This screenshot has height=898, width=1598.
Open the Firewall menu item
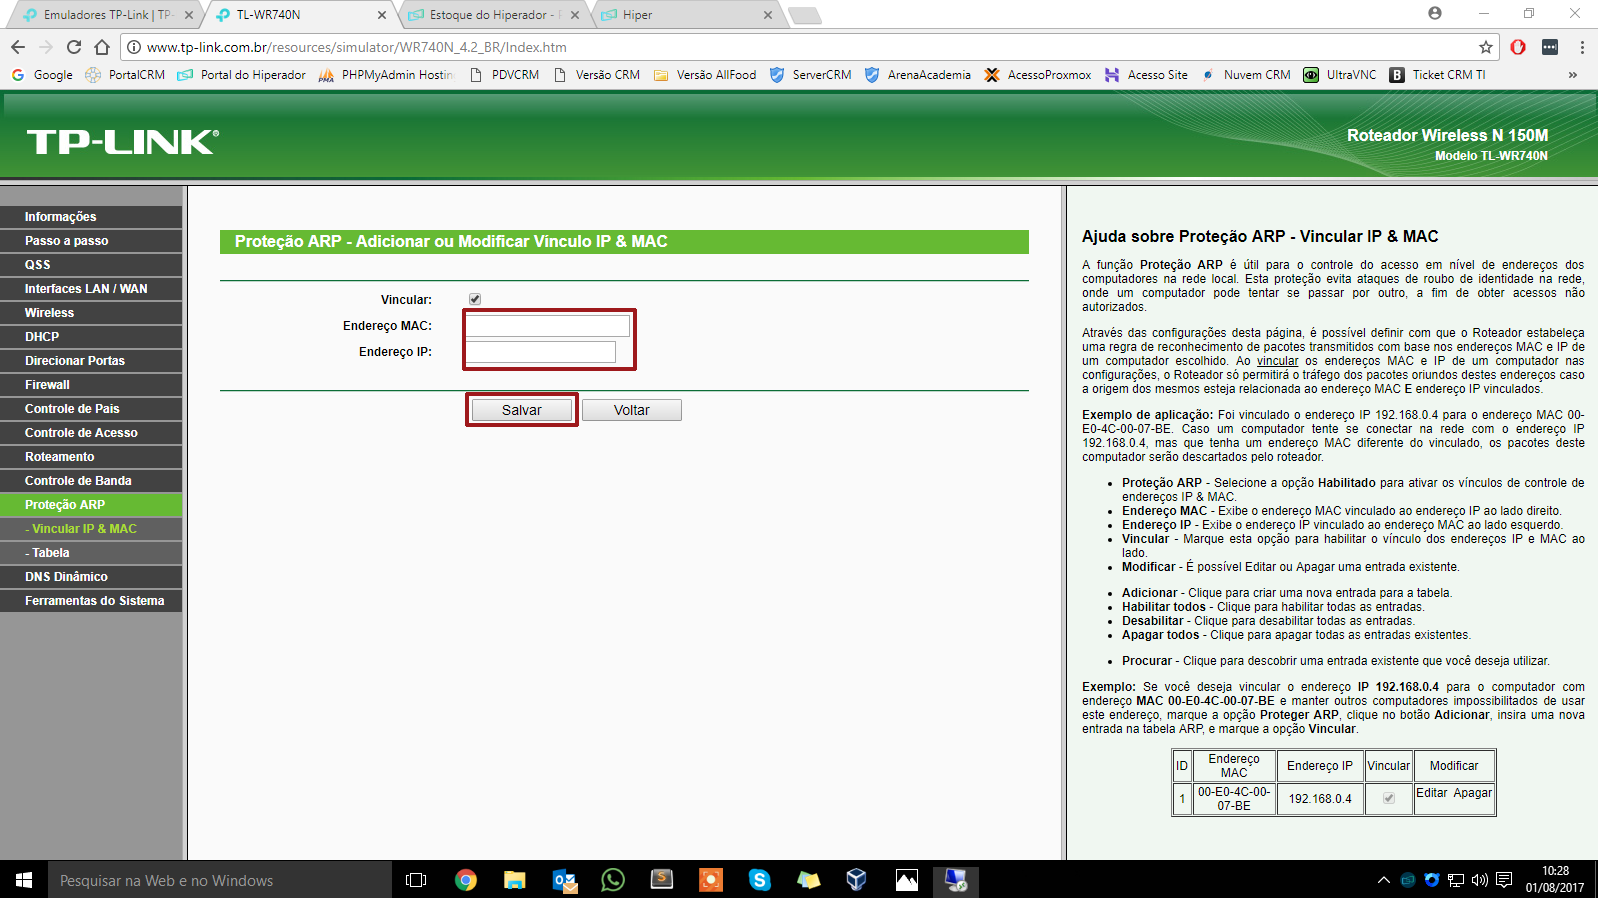tap(48, 385)
